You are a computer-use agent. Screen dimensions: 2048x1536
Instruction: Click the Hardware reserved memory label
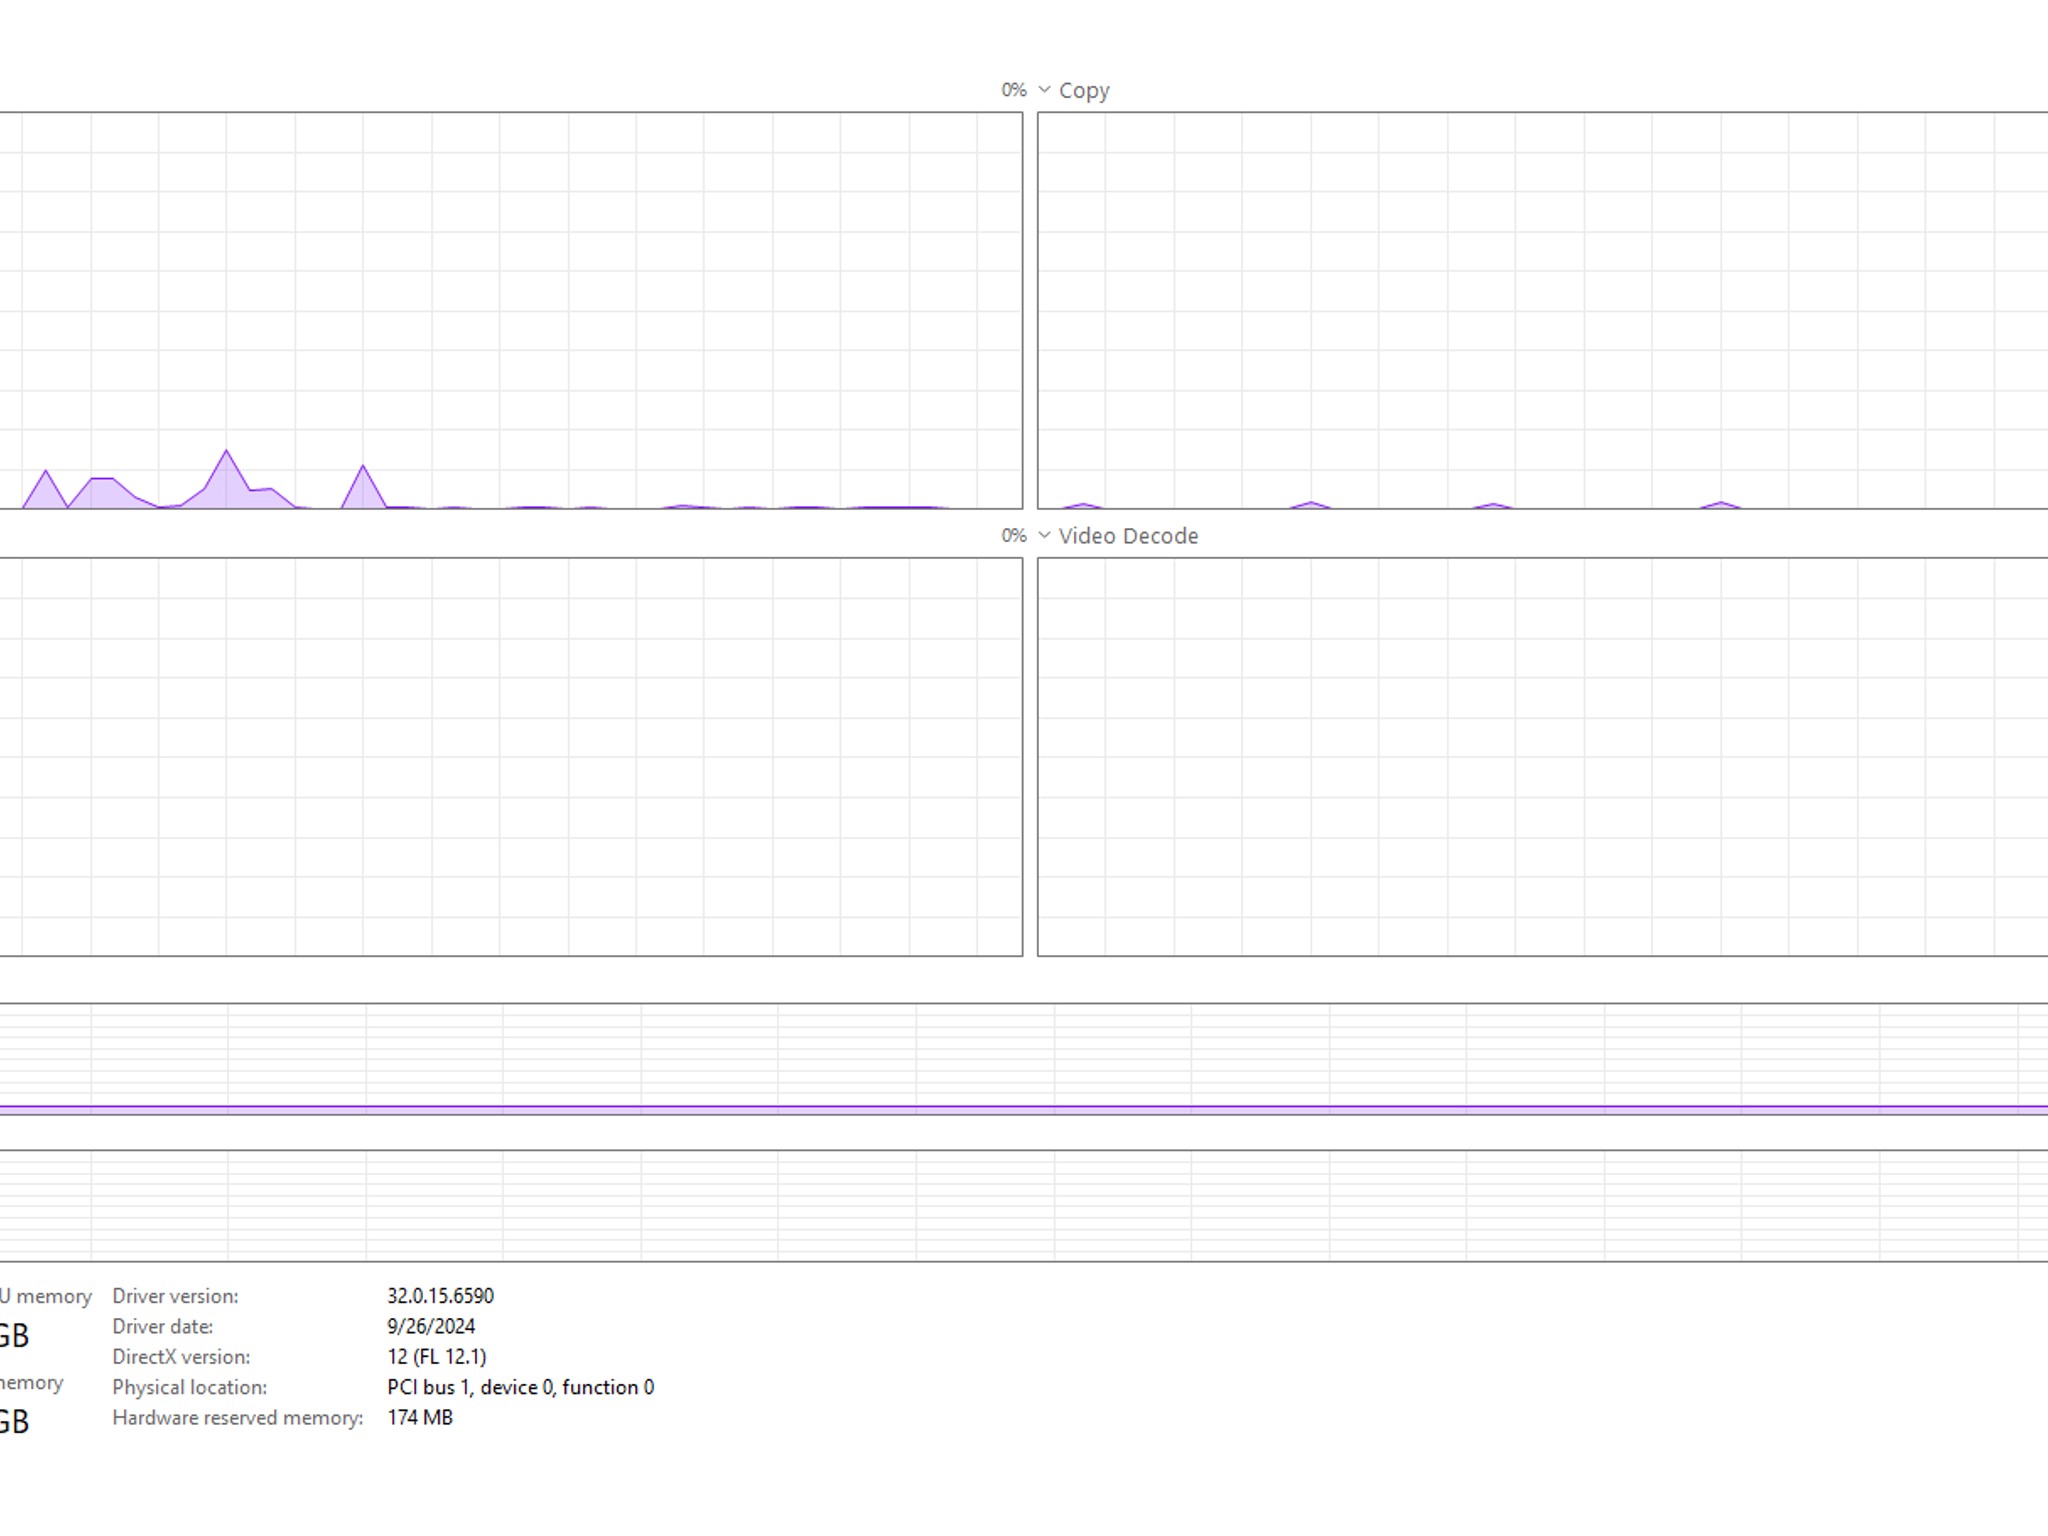coord(237,1418)
